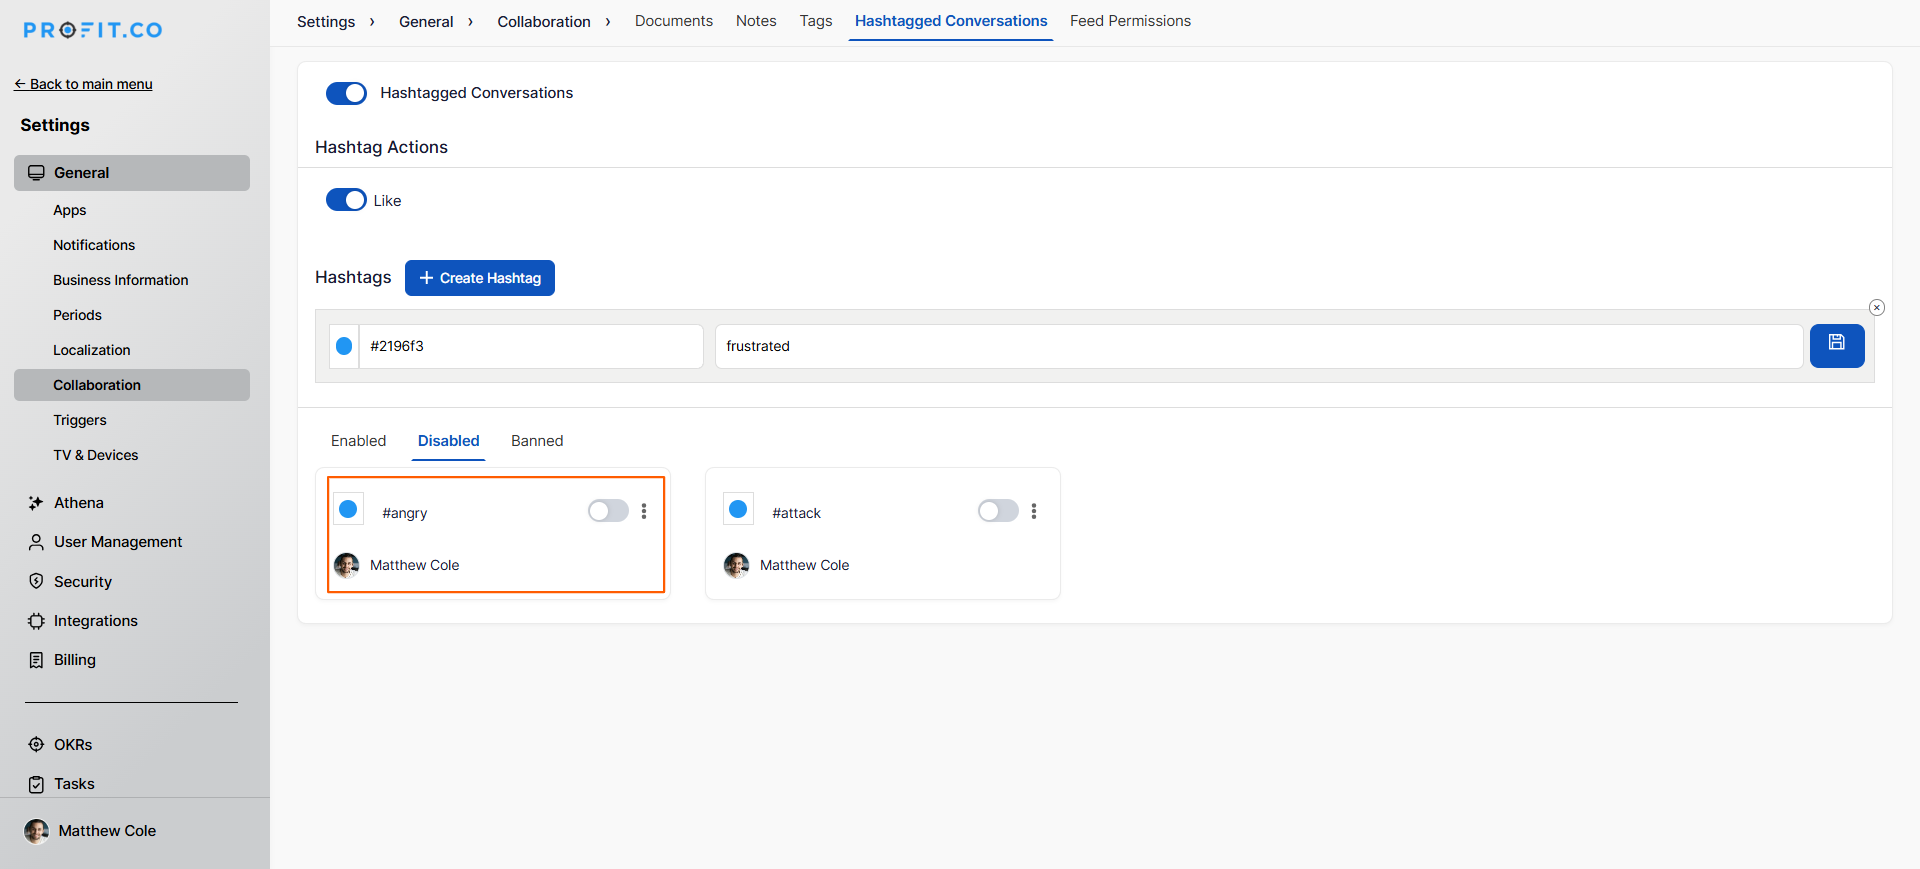Click the blue color swatch beside #2196f3

(344, 346)
